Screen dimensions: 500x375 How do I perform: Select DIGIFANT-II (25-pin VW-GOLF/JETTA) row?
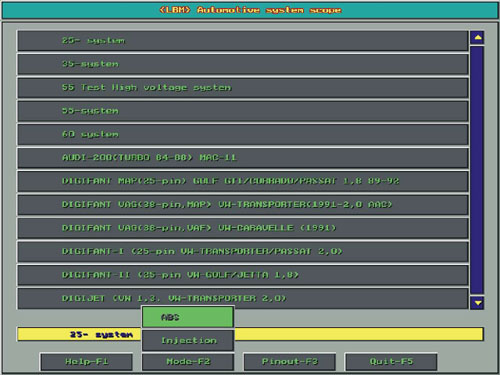click(x=243, y=275)
